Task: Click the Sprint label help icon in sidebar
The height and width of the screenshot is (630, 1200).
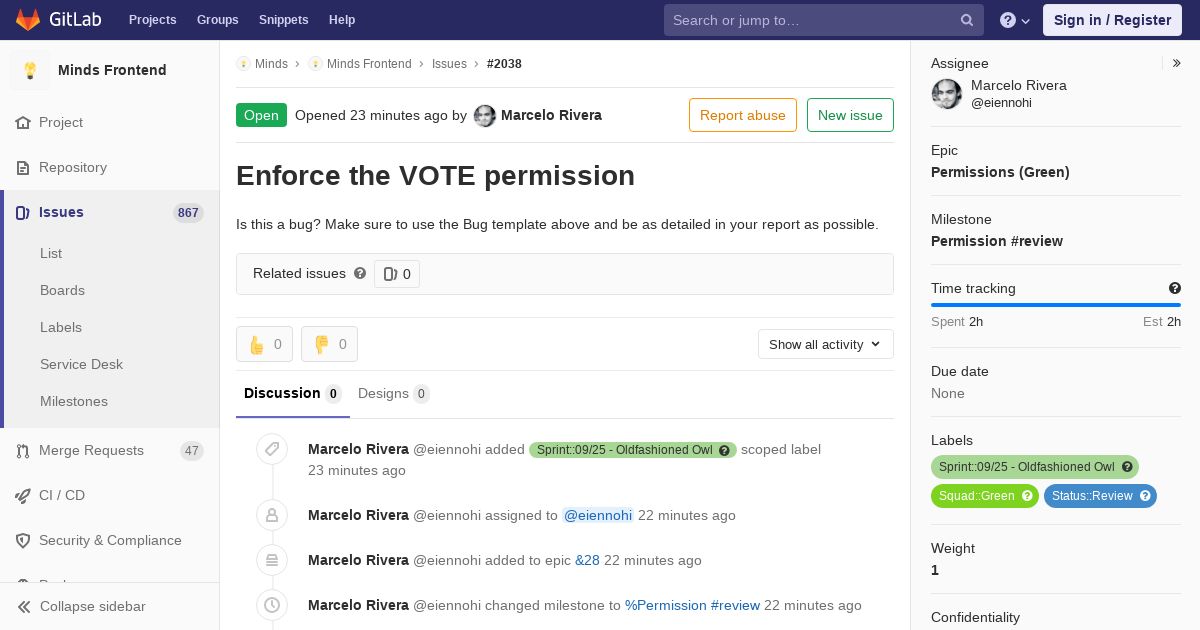Action: pos(1127,467)
